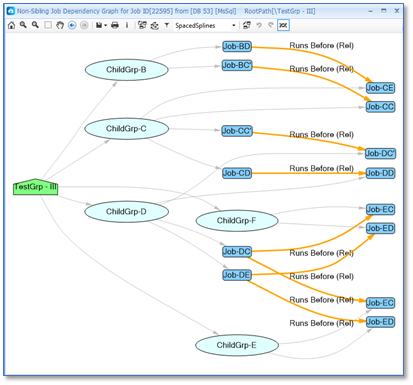Click the floppy disk save icon
413x385 pixels.
(x=99, y=25)
